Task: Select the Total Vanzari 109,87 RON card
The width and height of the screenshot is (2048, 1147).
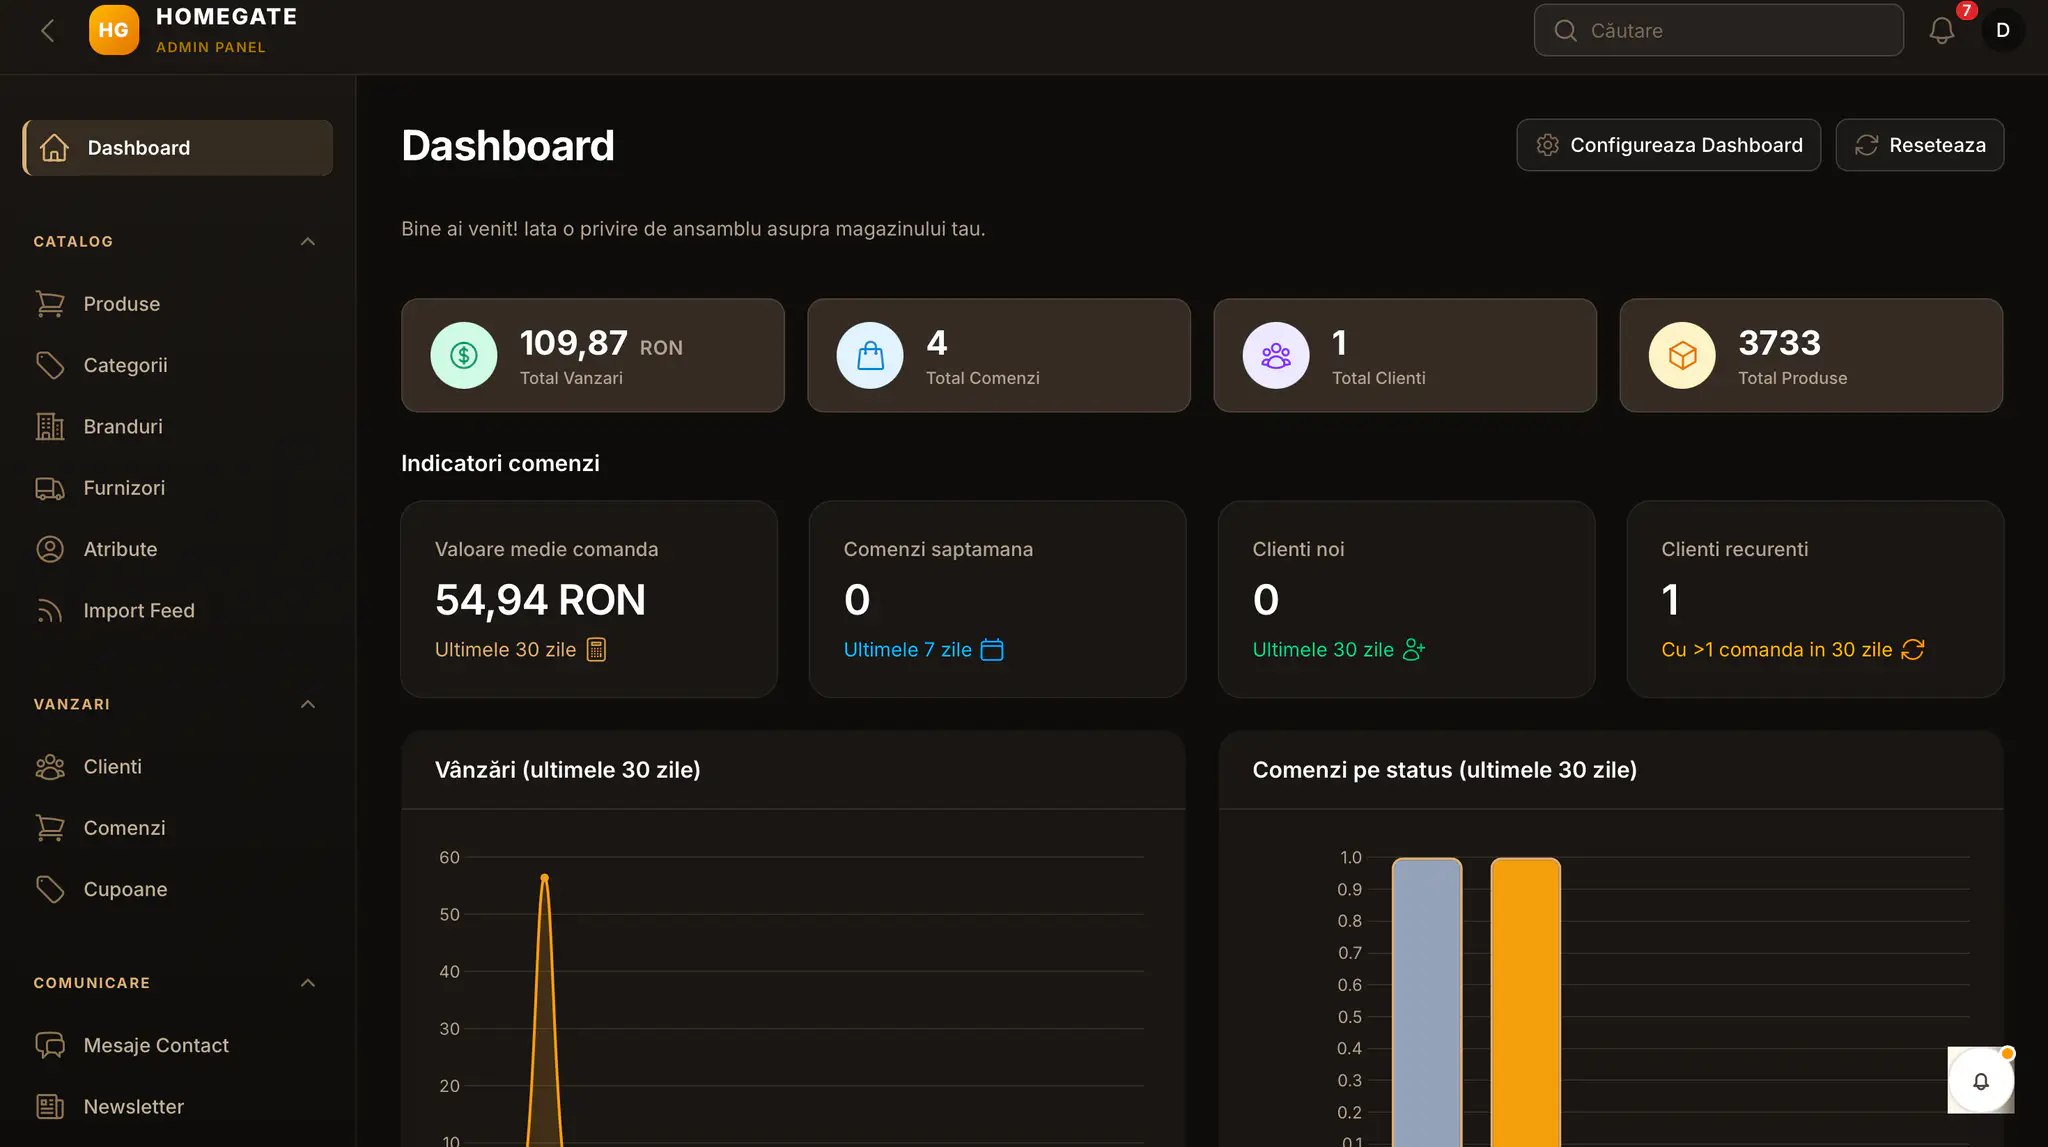Action: pos(593,355)
